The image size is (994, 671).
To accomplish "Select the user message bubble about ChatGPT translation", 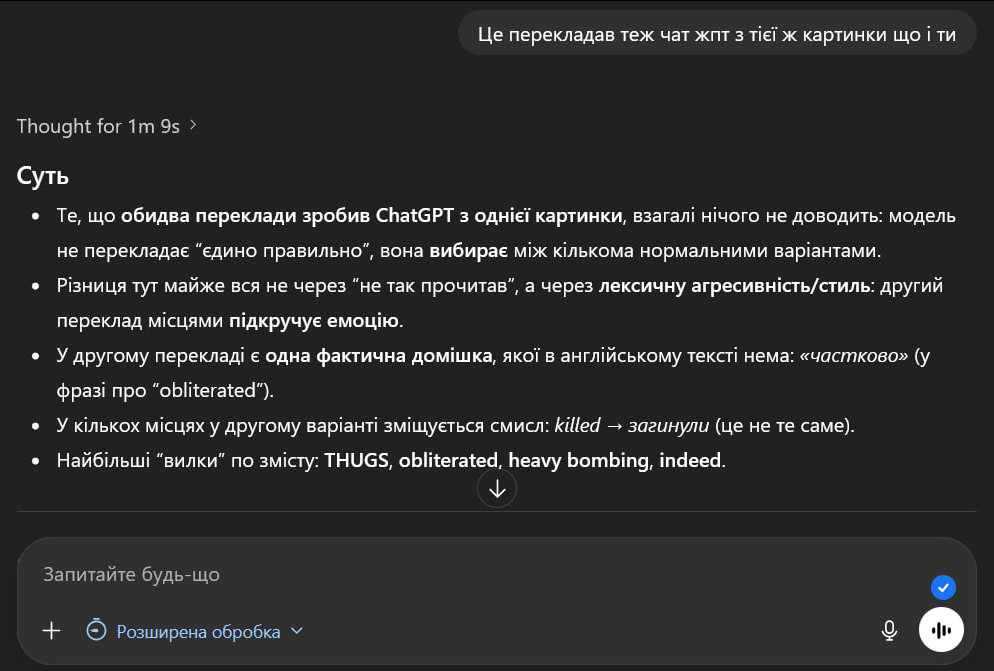I will coord(716,32).
